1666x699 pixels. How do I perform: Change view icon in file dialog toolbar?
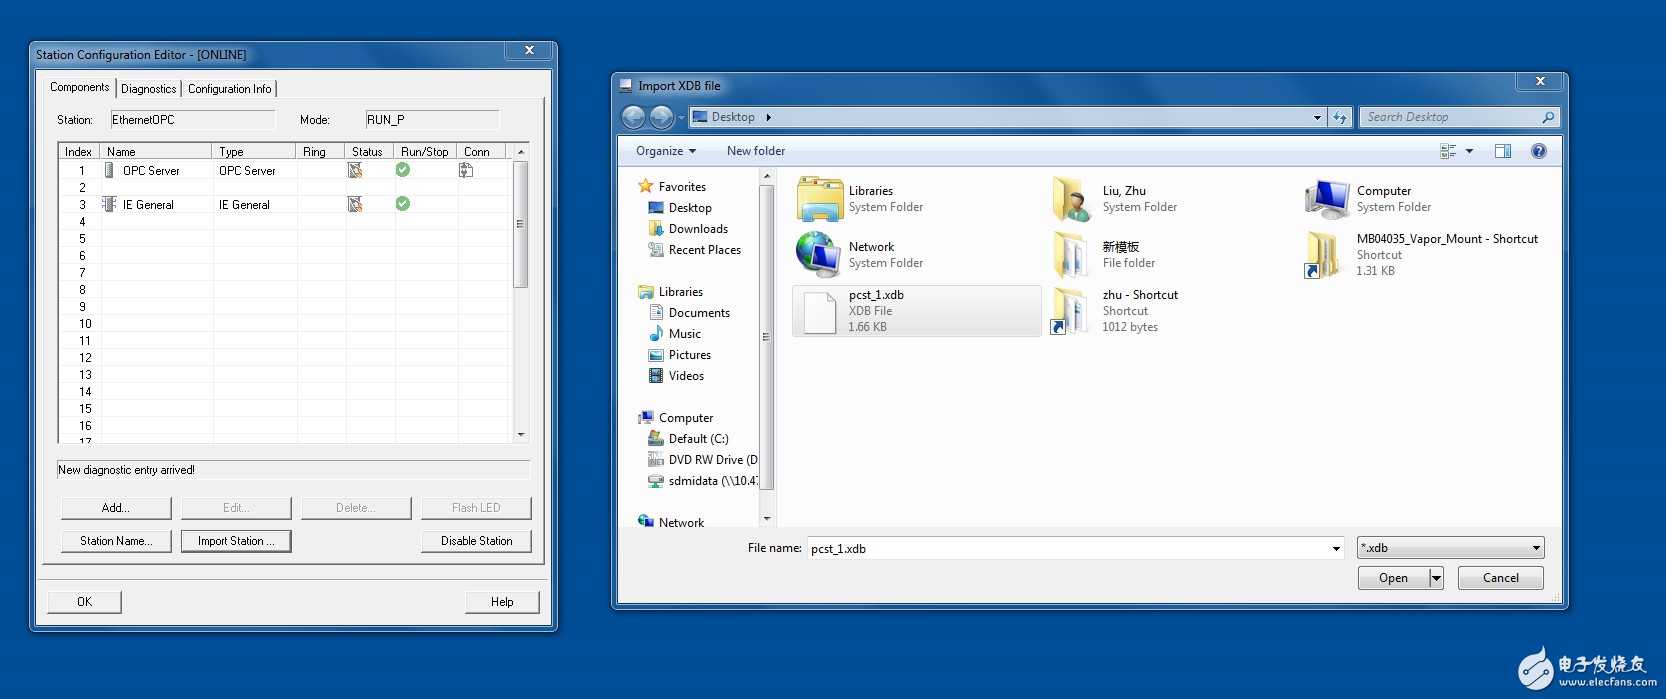pos(1448,151)
